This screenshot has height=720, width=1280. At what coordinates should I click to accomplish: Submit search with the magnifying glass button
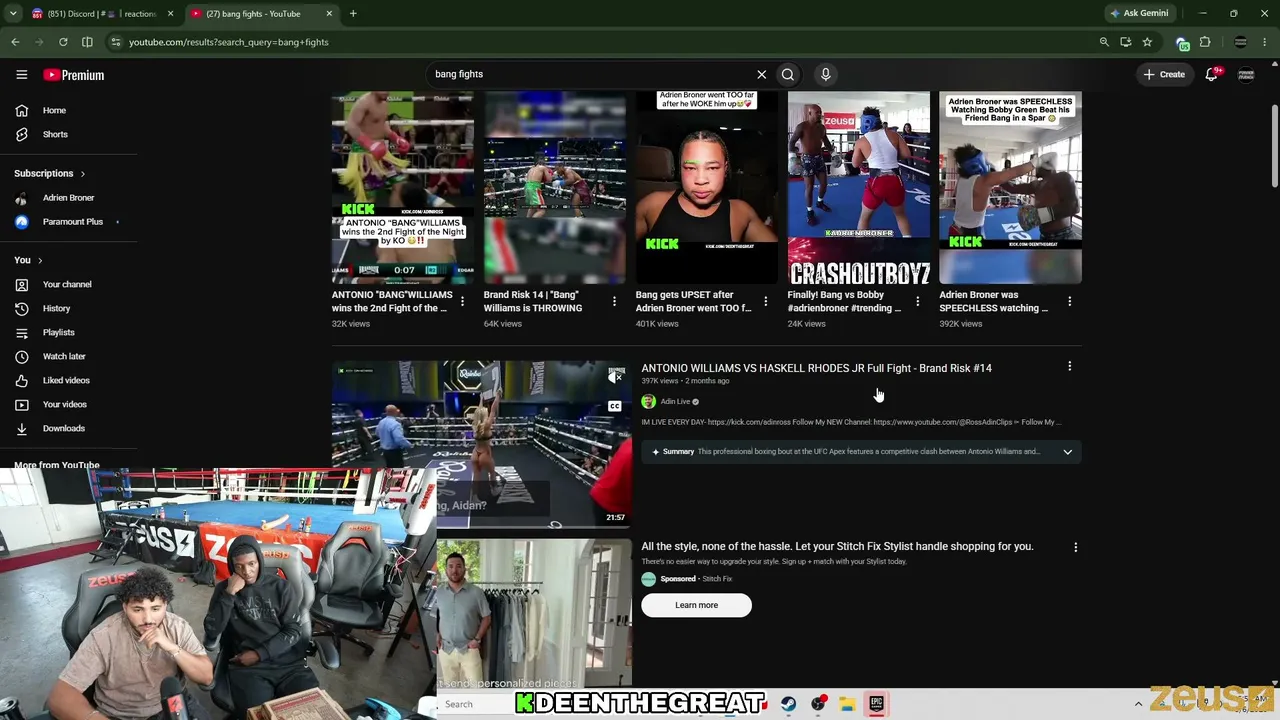click(788, 74)
